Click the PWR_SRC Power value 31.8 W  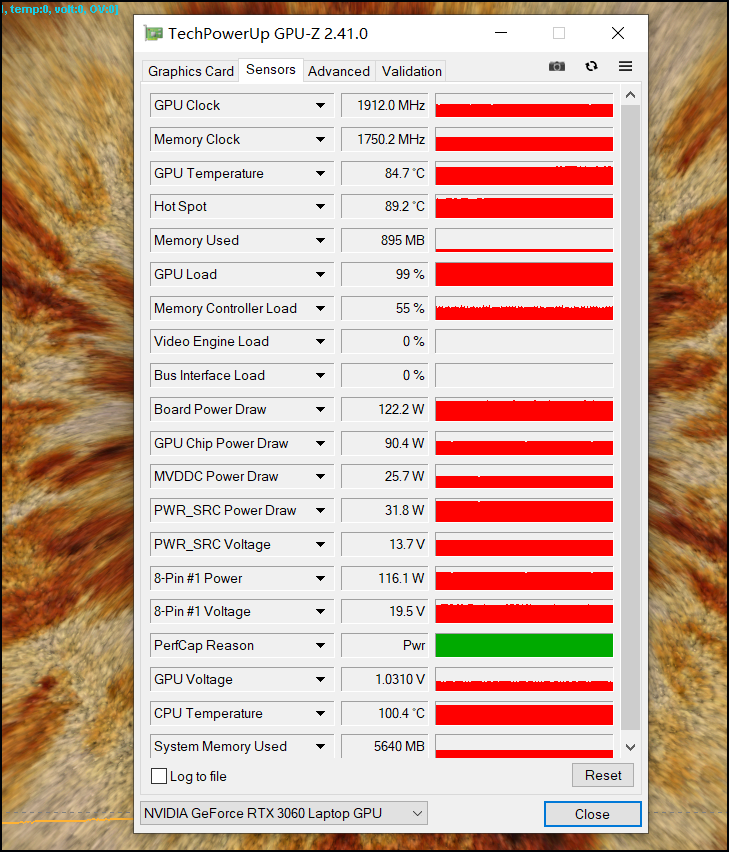[x=385, y=510]
